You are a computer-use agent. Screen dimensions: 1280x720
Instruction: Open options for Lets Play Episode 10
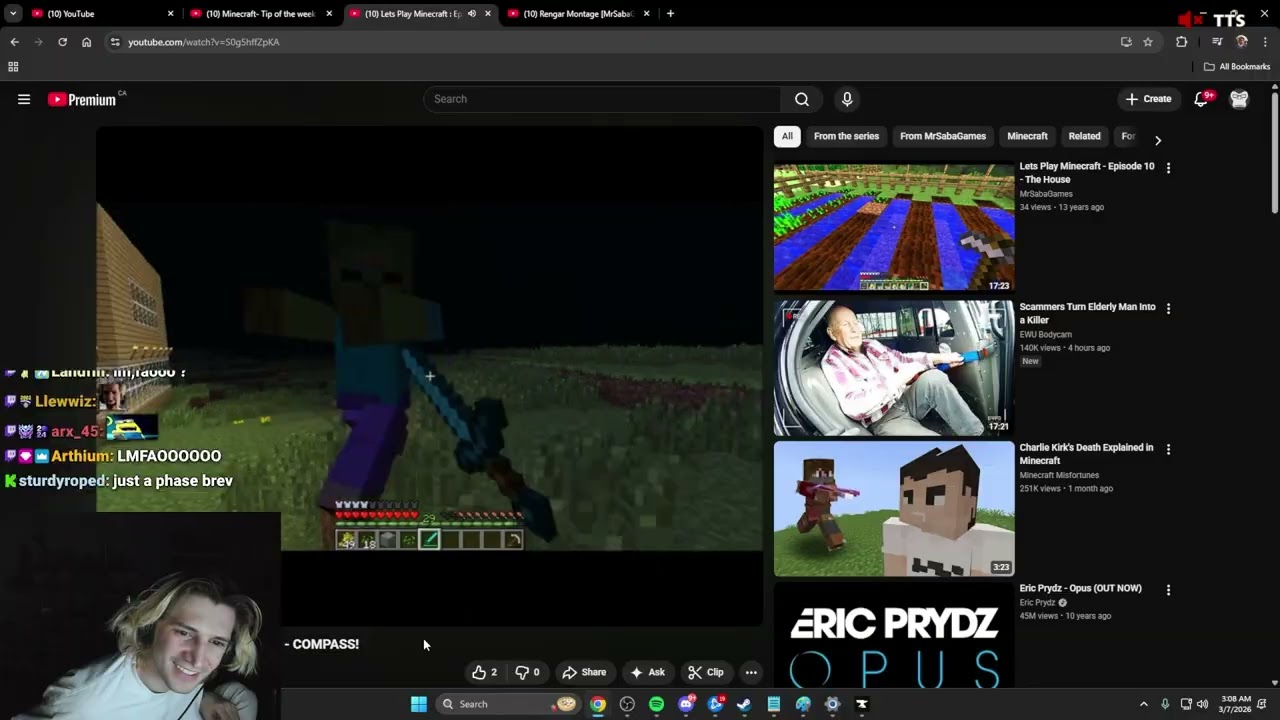[1168, 168]
